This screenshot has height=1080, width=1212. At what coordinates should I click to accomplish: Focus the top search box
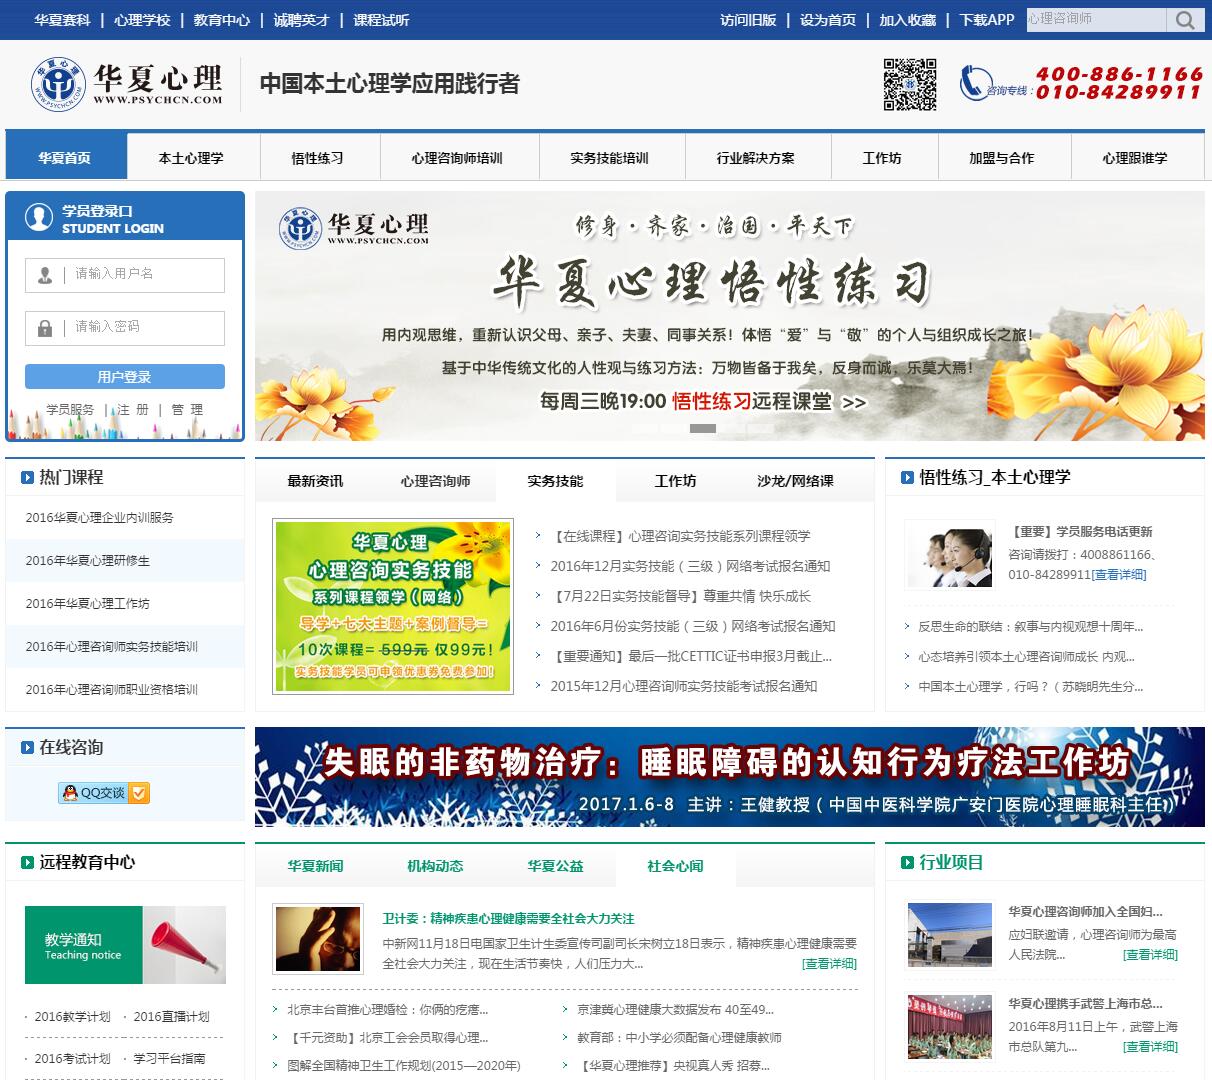(x=1096, y=20)
